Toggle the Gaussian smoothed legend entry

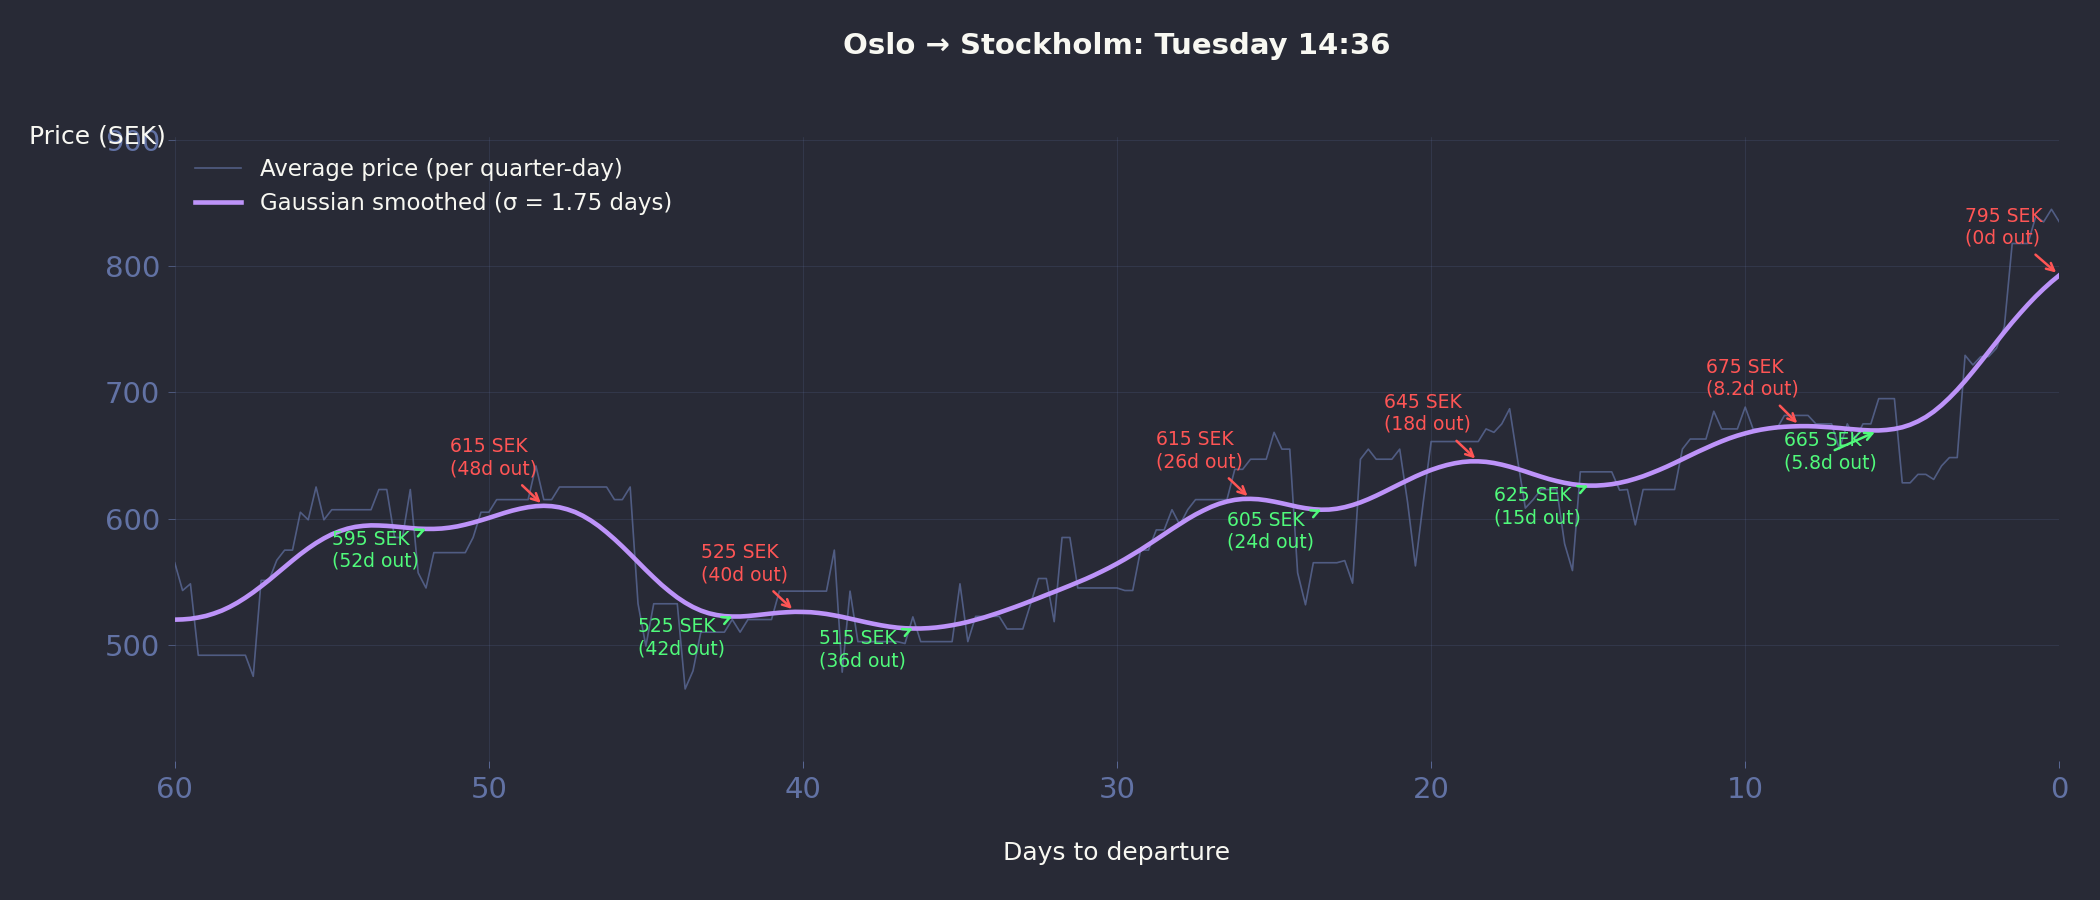465,202
